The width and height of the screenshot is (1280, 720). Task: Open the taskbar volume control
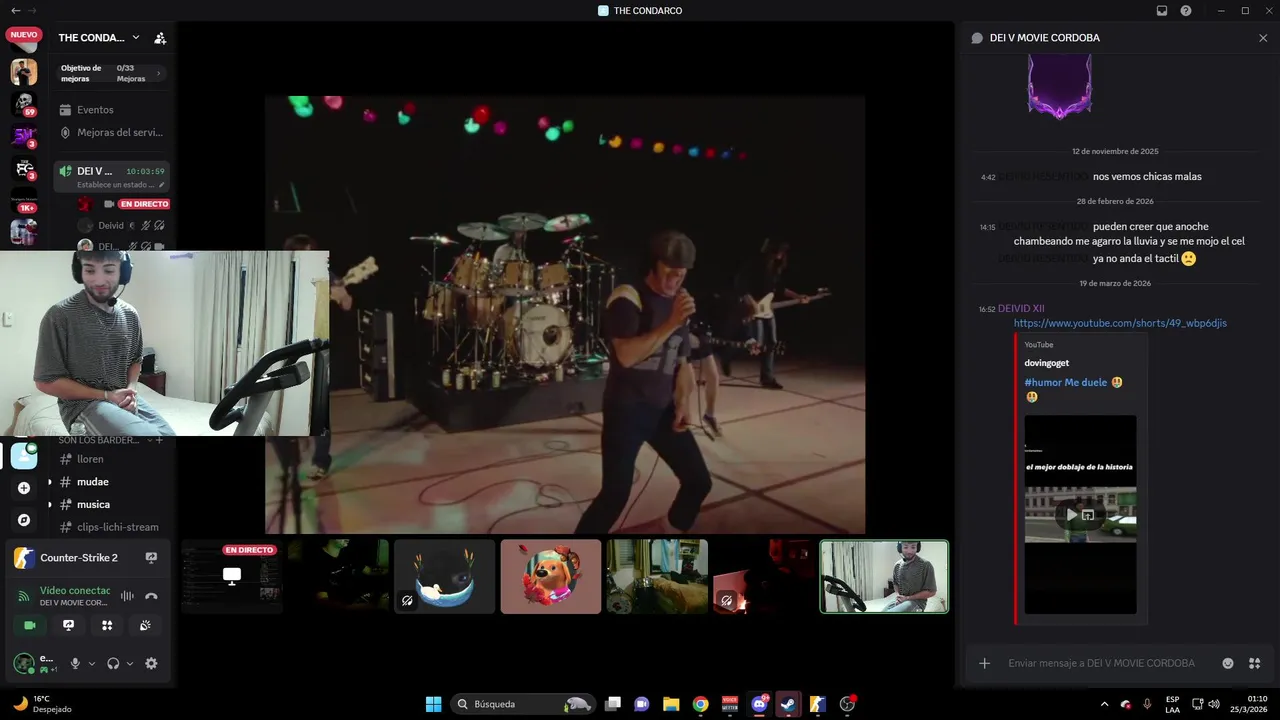coord(1214,704)
